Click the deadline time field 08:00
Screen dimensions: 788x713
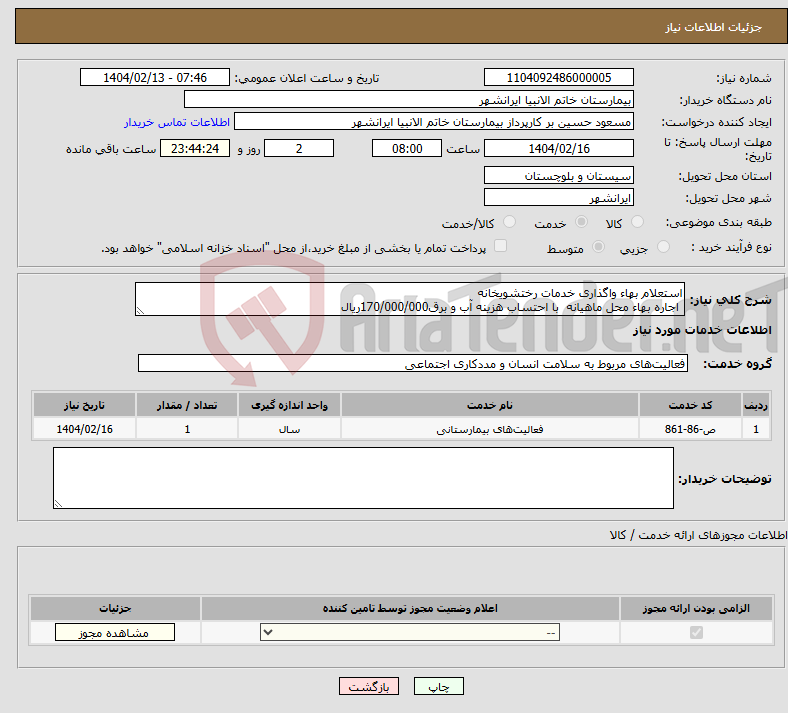click(x=407, y=148)
